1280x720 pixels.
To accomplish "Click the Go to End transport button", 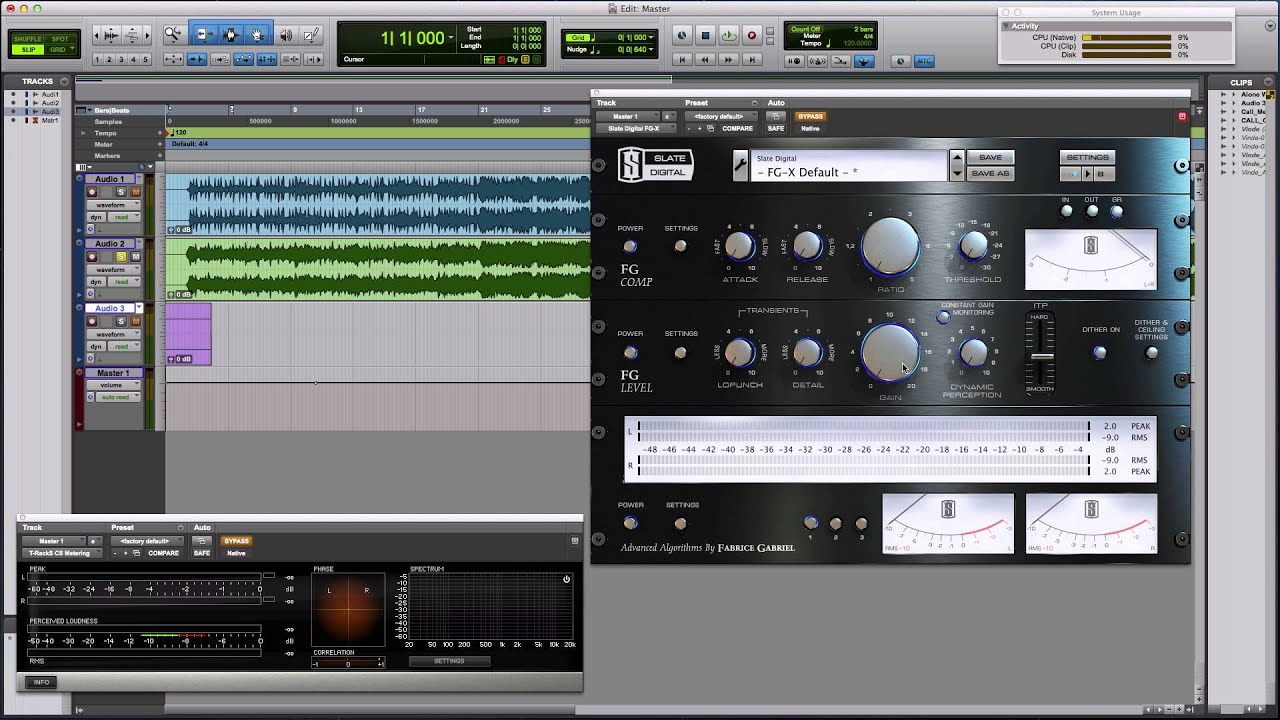I will (x=751, y=60).
